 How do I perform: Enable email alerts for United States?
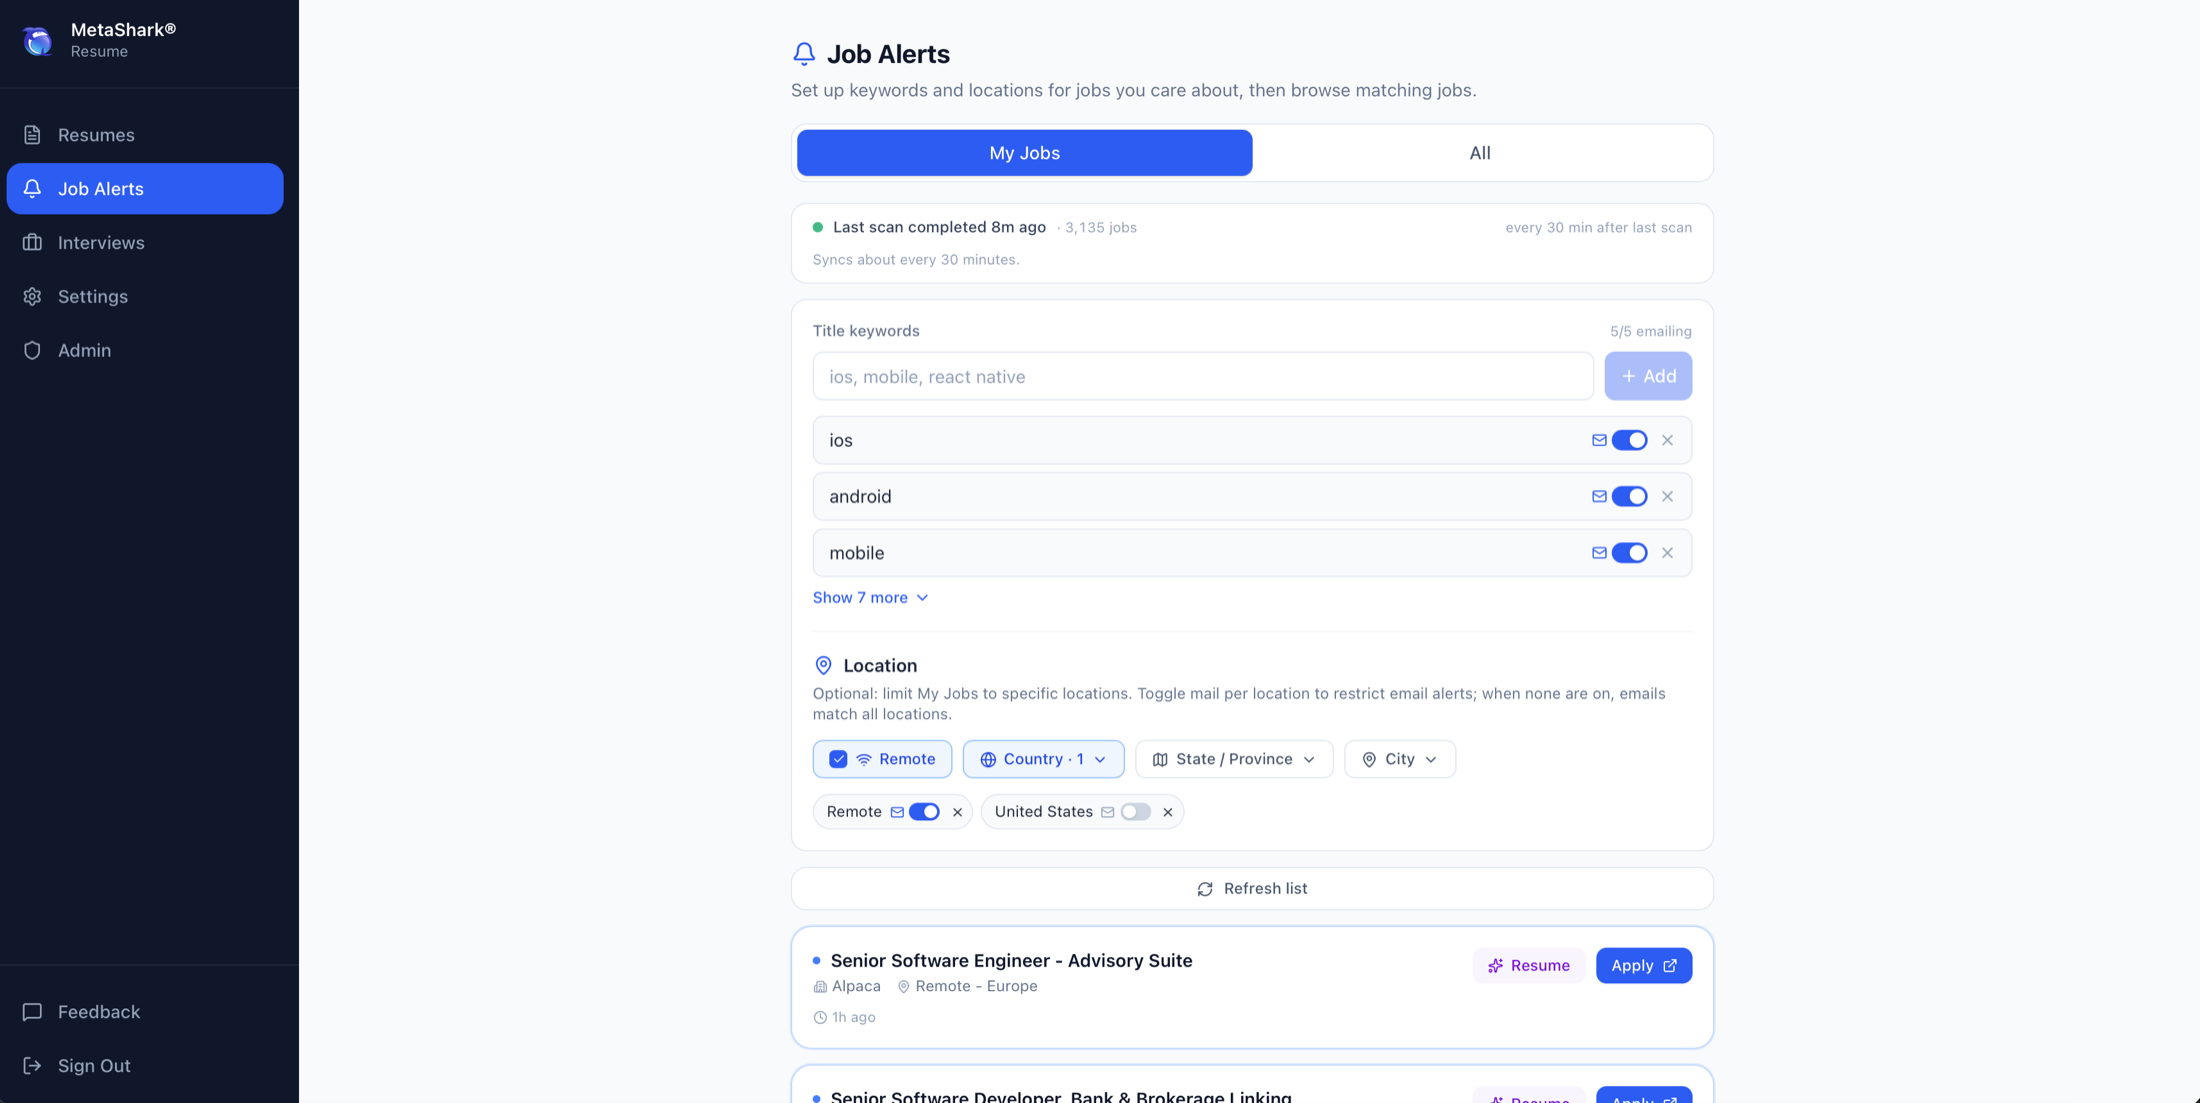tap(1135, 812)
